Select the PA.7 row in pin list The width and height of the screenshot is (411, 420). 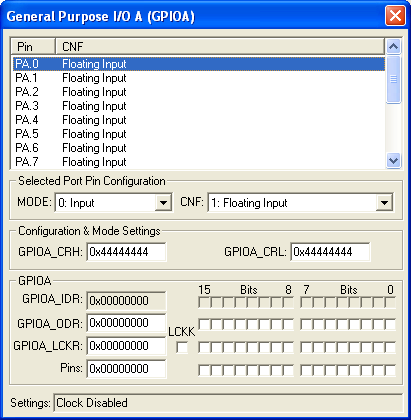point(199,162)
